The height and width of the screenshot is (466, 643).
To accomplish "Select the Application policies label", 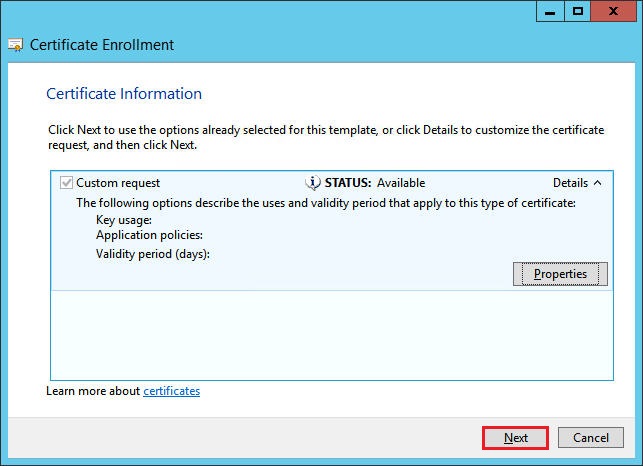I will [x=149, y=235].
